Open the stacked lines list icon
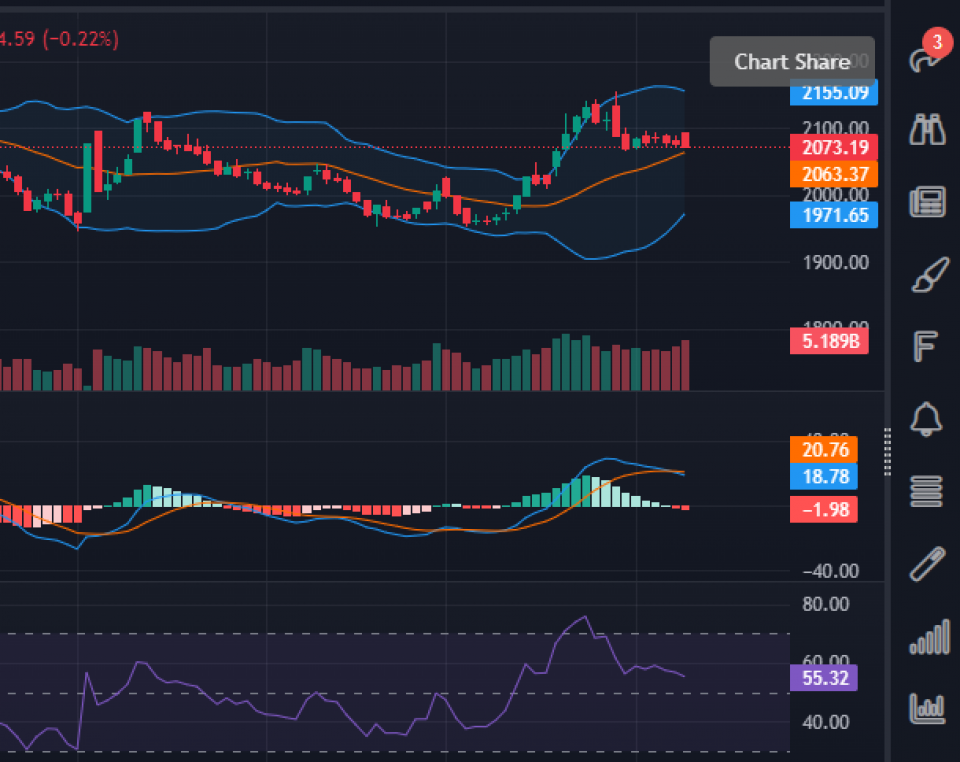The image size is (960, 762). click(x=926, y=491)
